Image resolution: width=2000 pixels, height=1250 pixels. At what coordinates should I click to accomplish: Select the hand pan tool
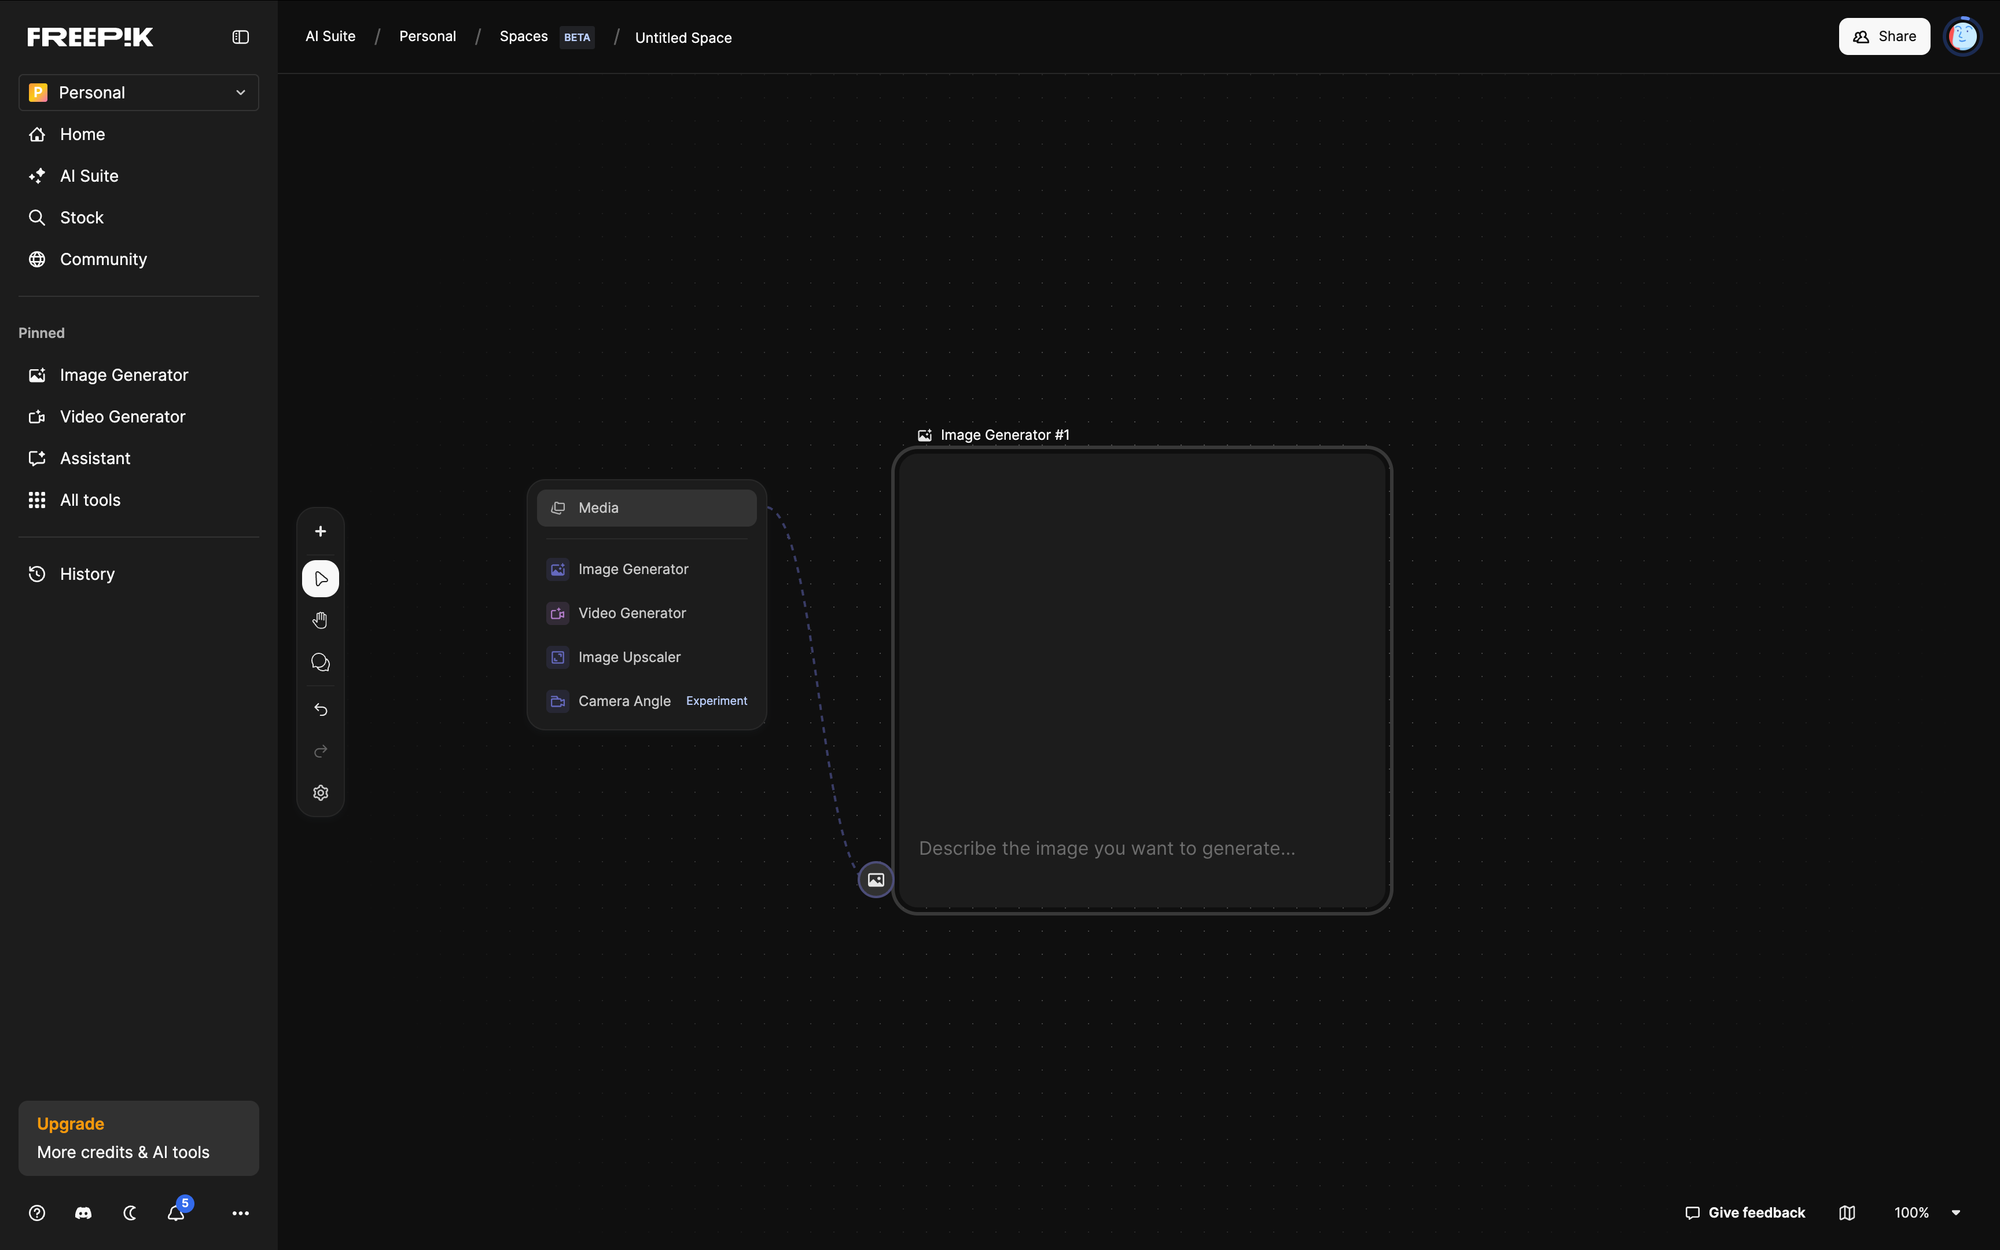point(320,621)
